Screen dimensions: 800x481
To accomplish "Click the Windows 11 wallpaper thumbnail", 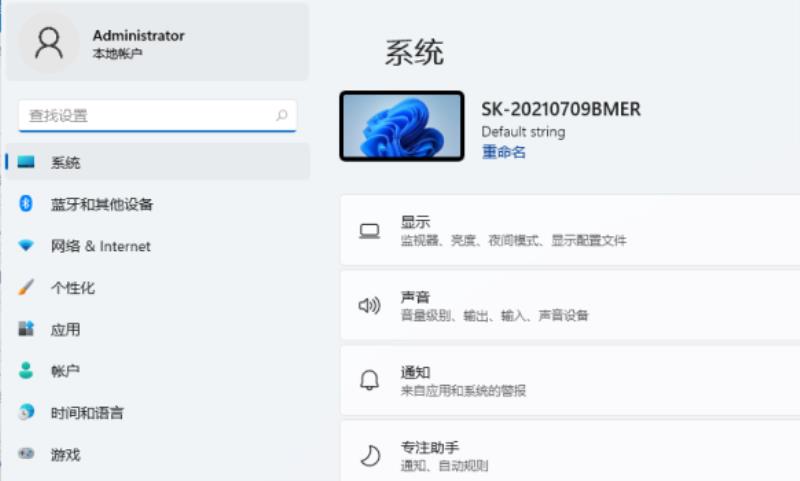I will (402, 126).
